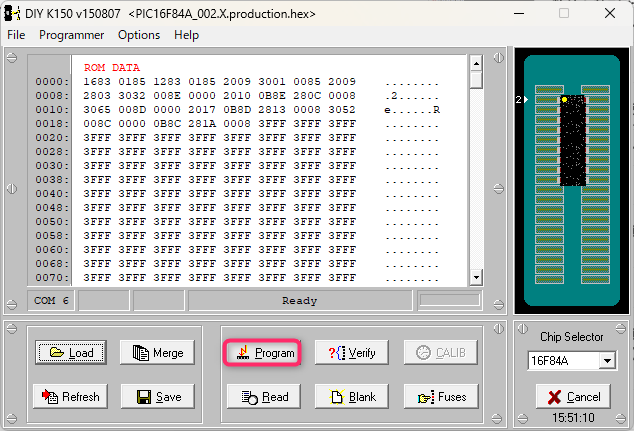Viewport: 634px width, 431px height.
Task: Click the DIY K150 app icon in title bar
Action: pos(12,13)
